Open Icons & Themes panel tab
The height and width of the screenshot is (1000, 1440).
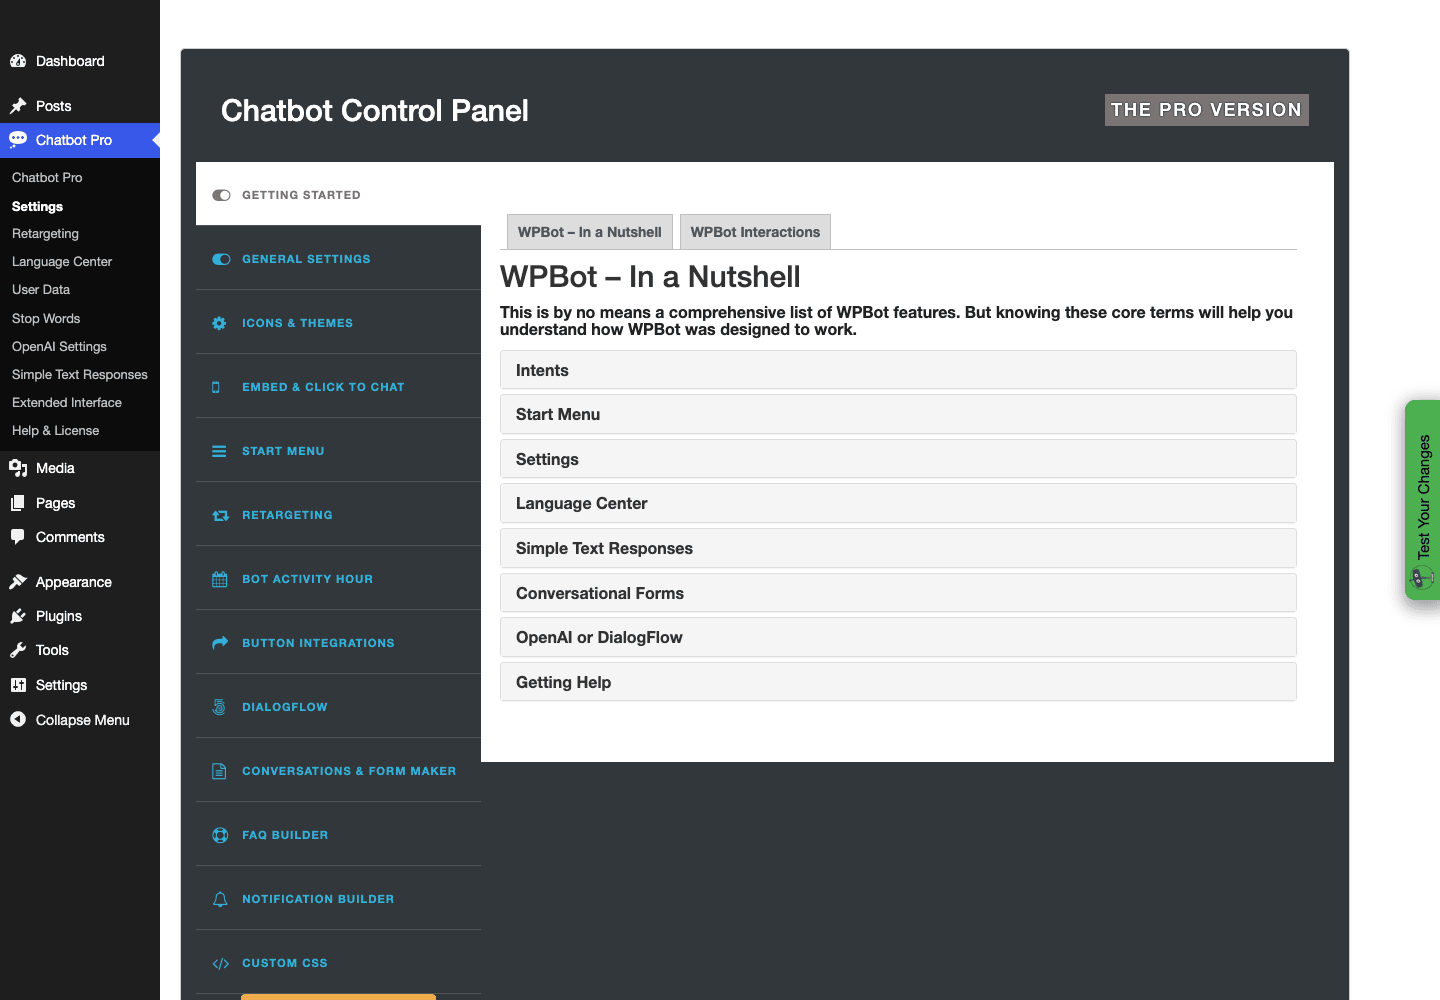338,322
